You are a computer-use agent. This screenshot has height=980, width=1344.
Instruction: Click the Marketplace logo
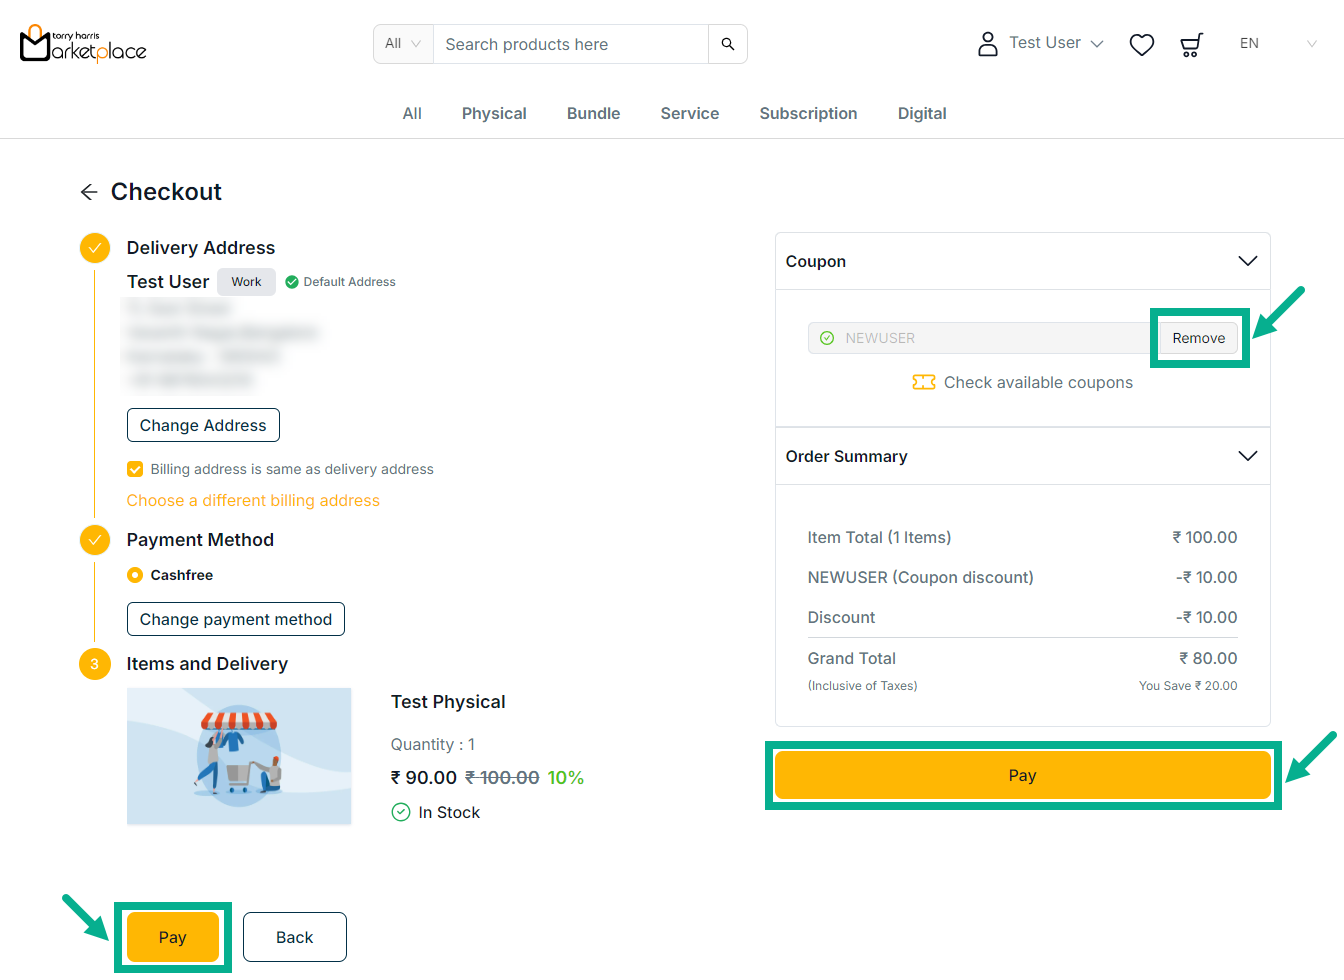[83, 44]
